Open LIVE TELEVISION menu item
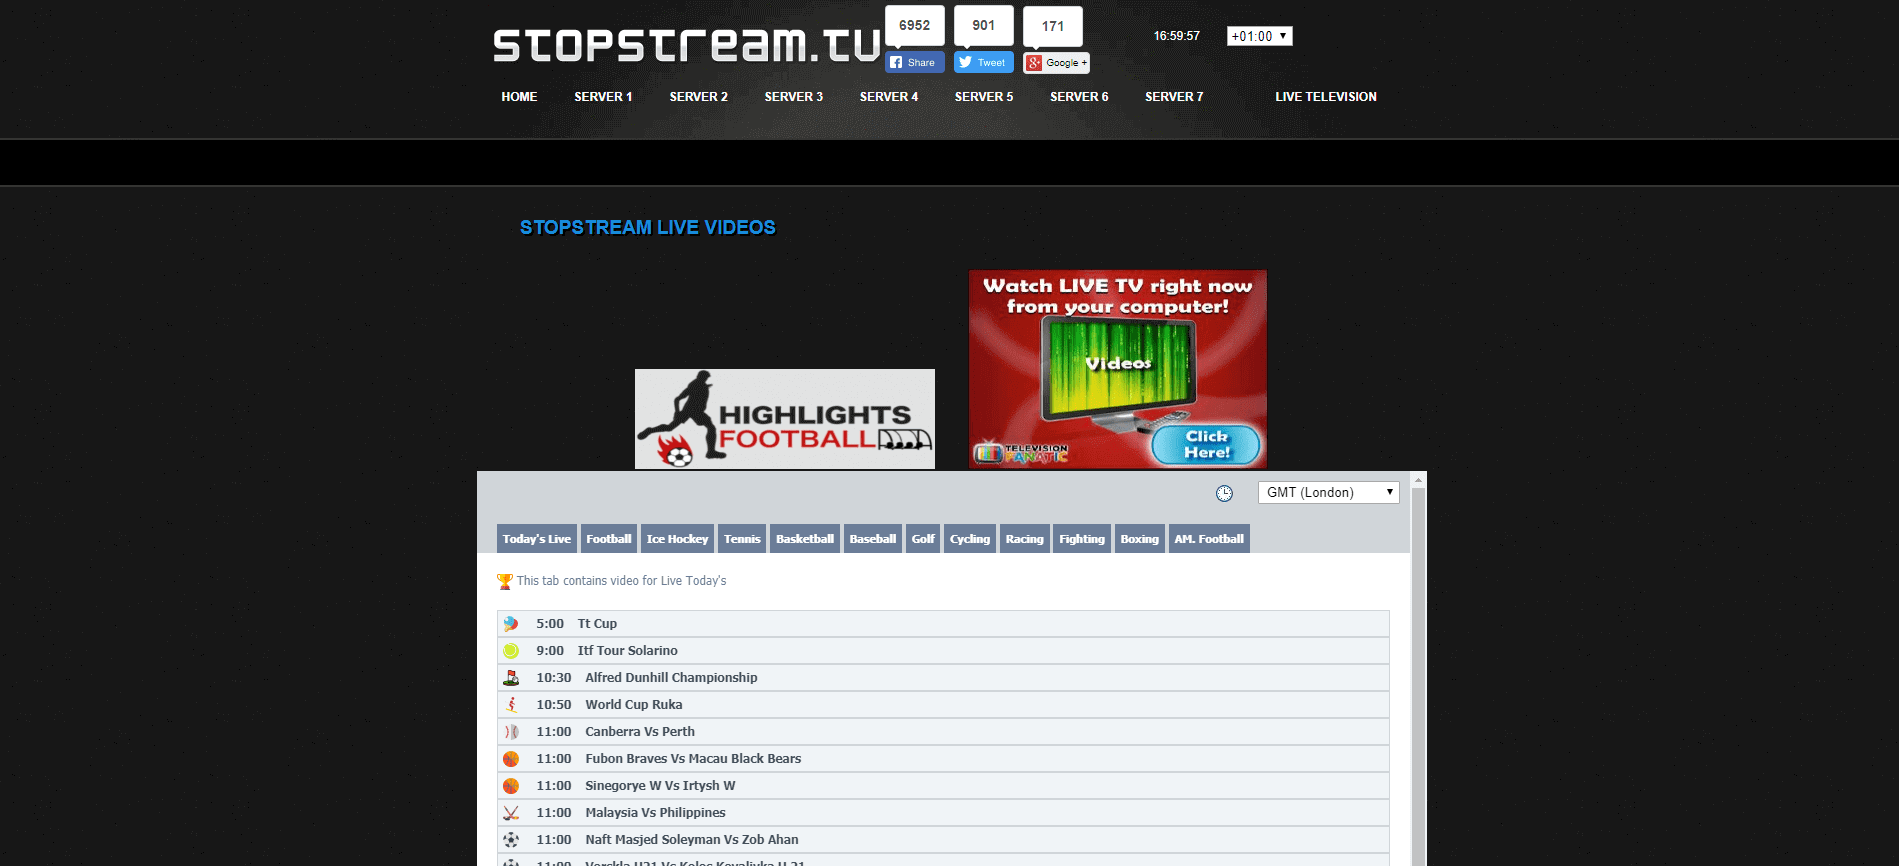Image resolution: width=1899 pixels, height=866 pixels. tap(1326, 97)
